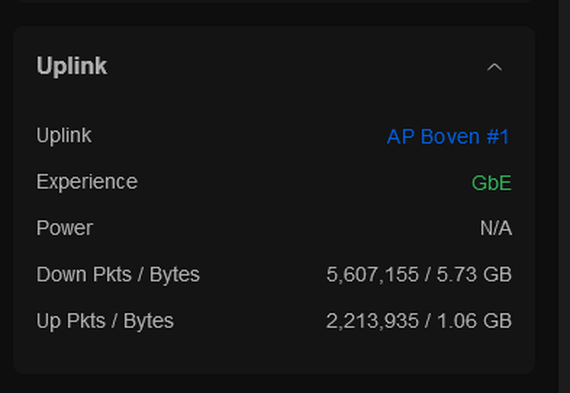Select the 2,213,935 up packets count
570x393 pixels.
point(372,321)
